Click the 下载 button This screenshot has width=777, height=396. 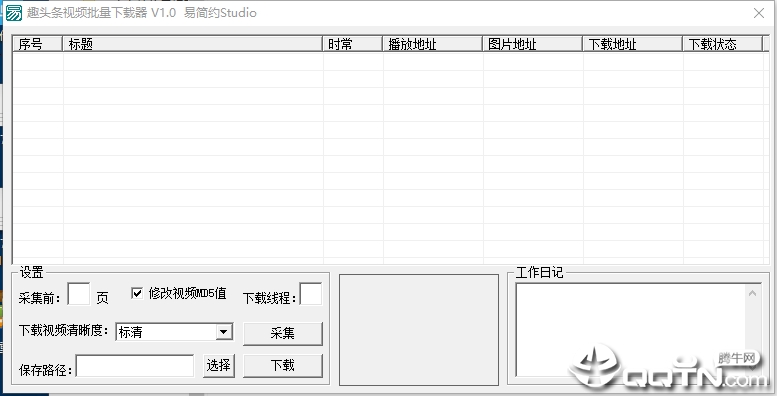tap(283, 366)
